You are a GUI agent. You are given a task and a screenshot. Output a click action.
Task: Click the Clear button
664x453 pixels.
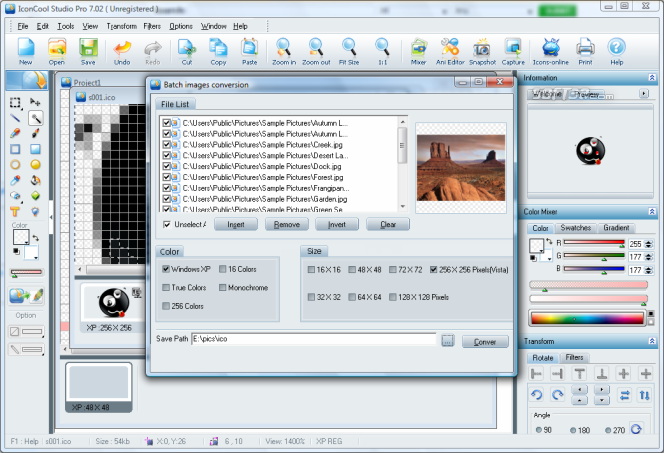pyautogui.click(x=388, y=224)
